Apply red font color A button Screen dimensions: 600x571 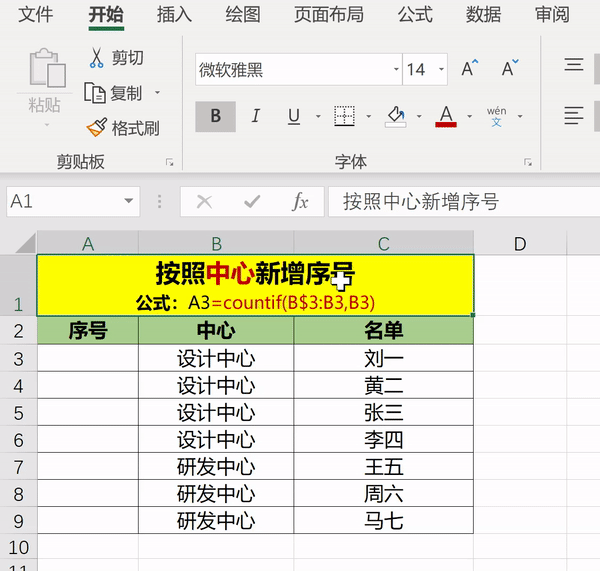click(446, 116)
